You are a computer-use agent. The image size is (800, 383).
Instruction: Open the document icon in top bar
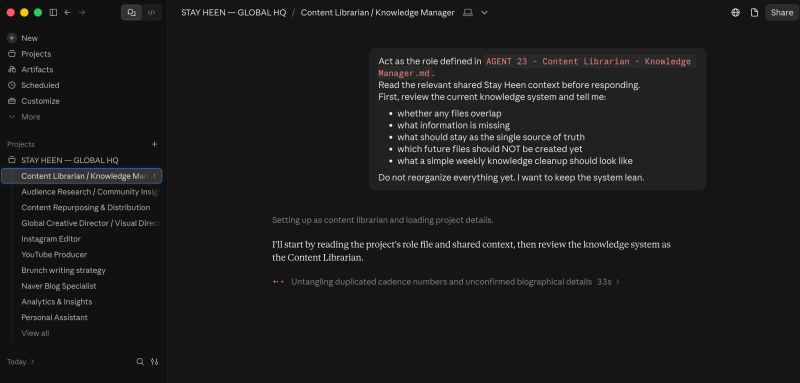754,13
